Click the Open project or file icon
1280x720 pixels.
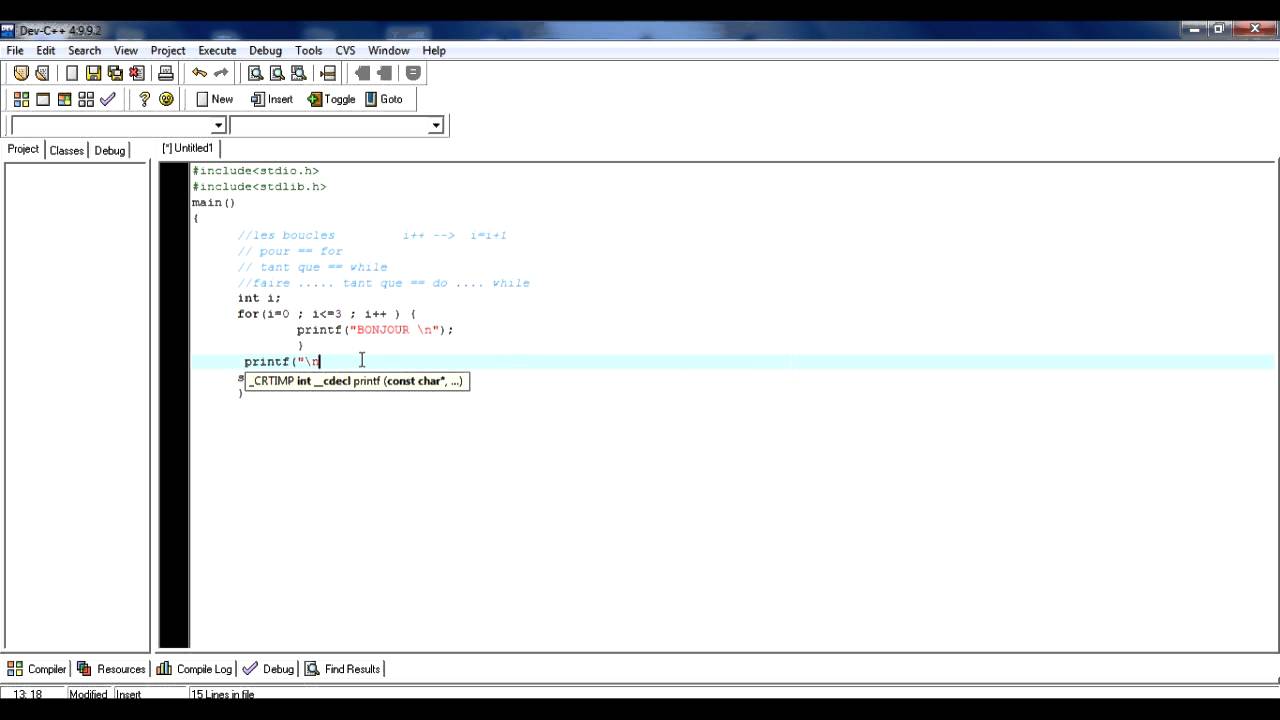click(42, 73)
